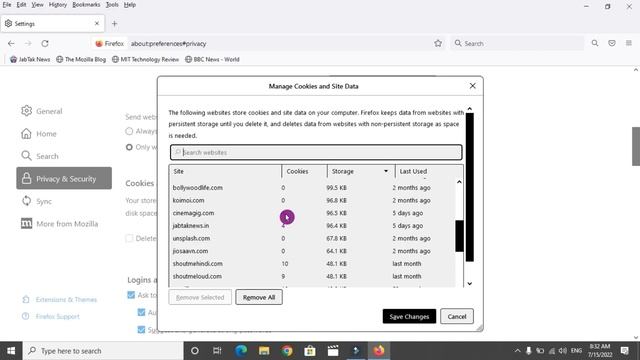This screenshot has height=360, width=640.
Task: Open the Firefox hamburger application menu
Action: pyautogui.click(x=629, y=43)
